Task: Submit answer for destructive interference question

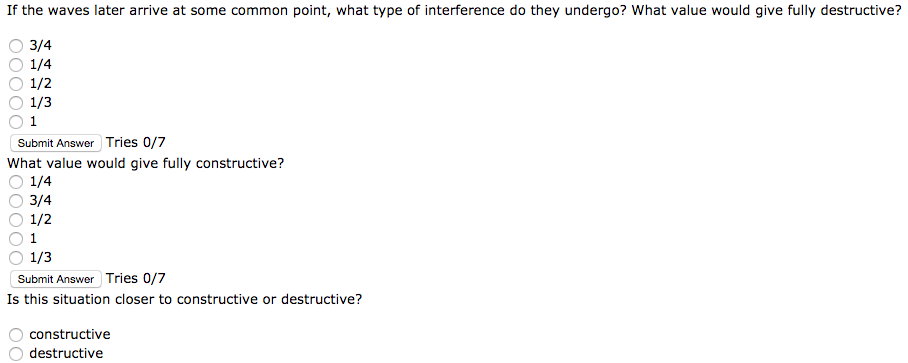Action: 56,143
